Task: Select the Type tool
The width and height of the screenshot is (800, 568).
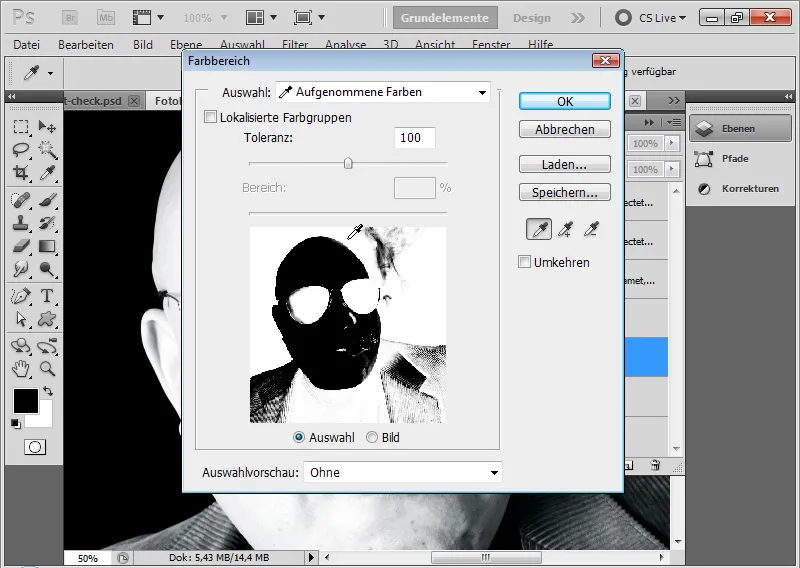Action: pyautogui.click(x=47, y=296)
